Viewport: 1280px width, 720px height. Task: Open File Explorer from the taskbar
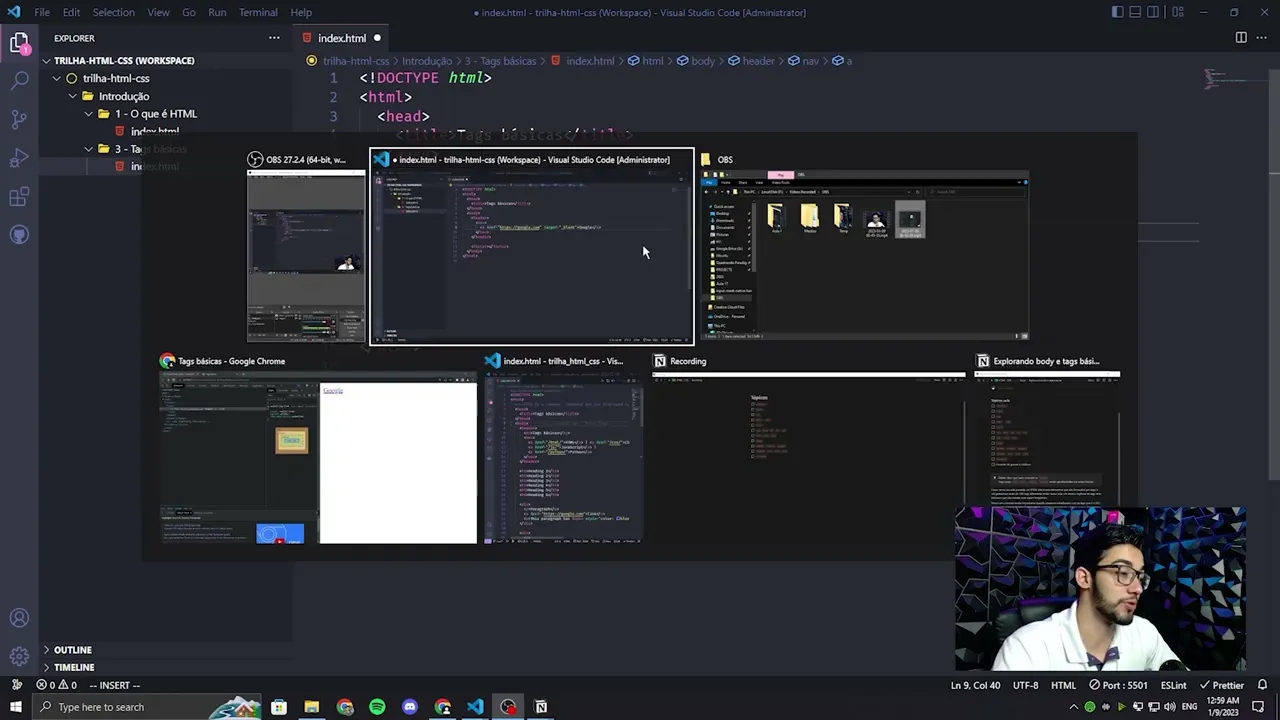[312, 707]
